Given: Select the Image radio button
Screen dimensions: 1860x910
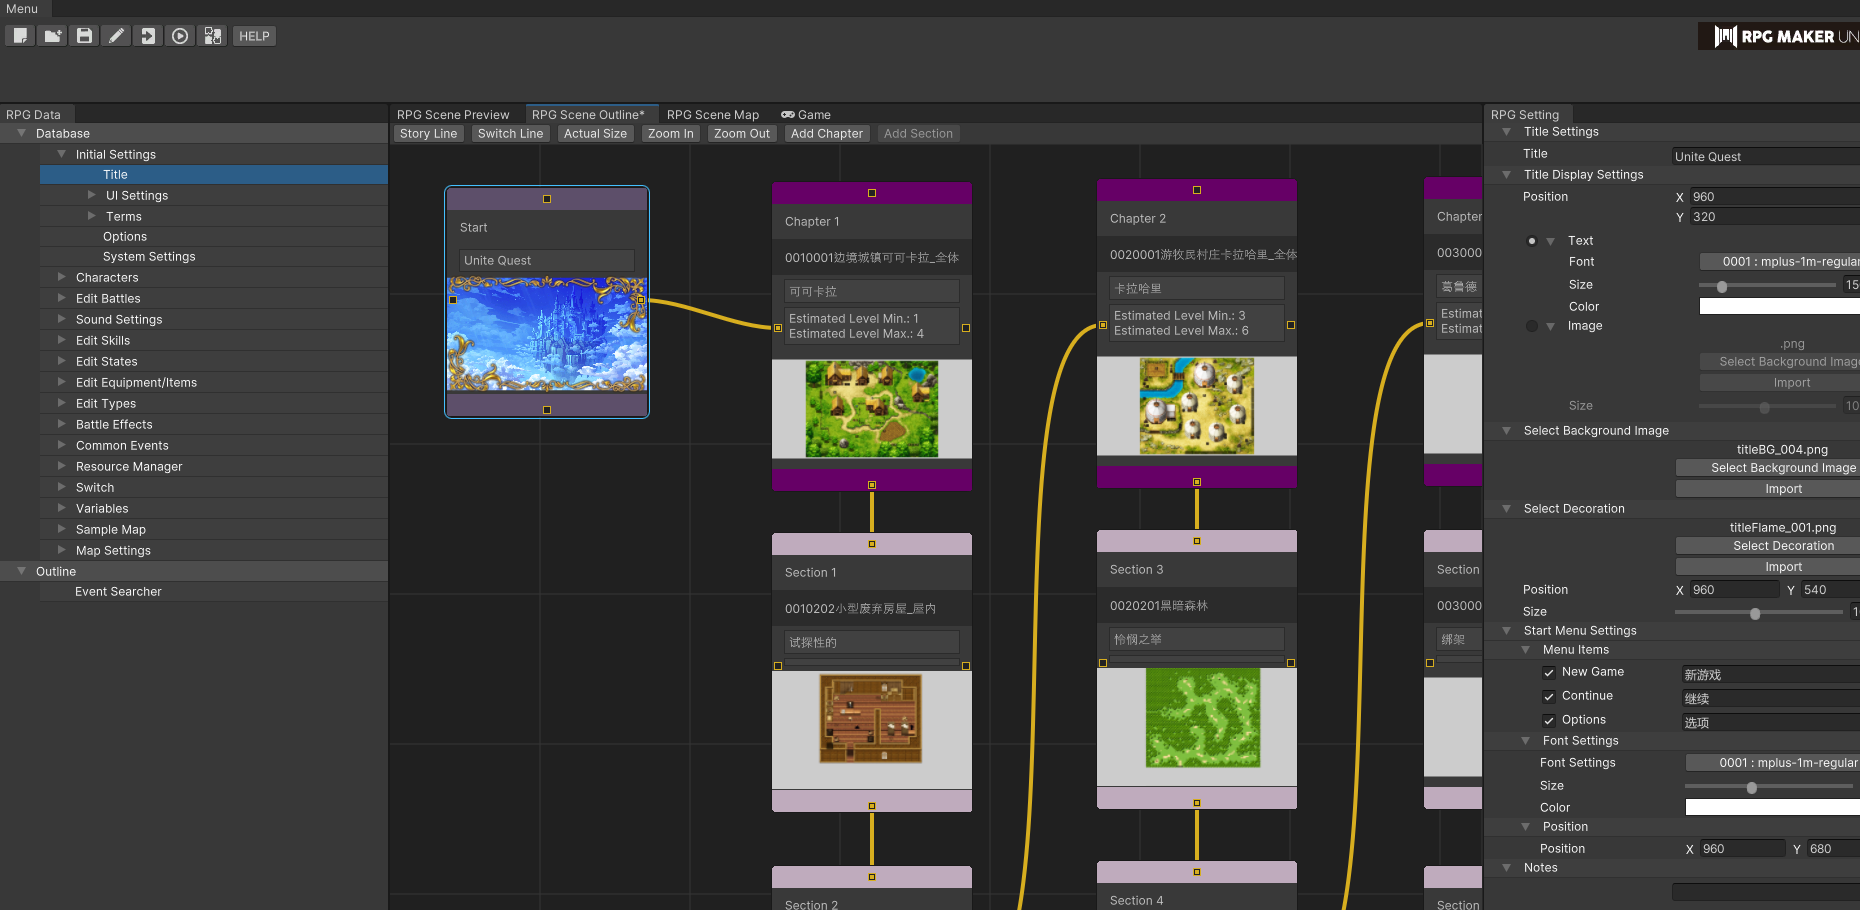Looking at the screenshot, I should (1532, 326).
